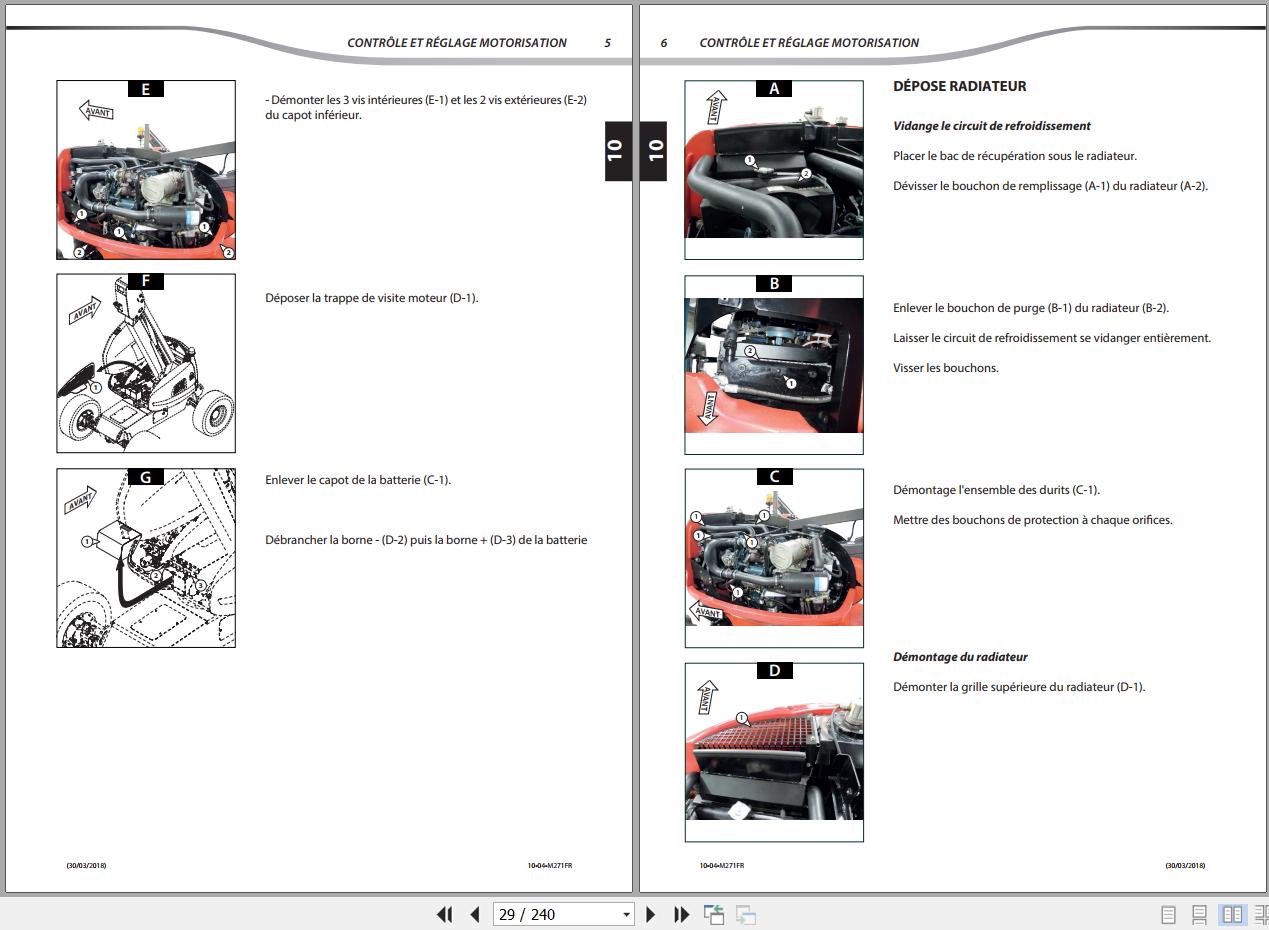Image resolution: width=1269 pixels, height=930 pixels.
Task: Switch to single page view
Action: coord(1167,914)
